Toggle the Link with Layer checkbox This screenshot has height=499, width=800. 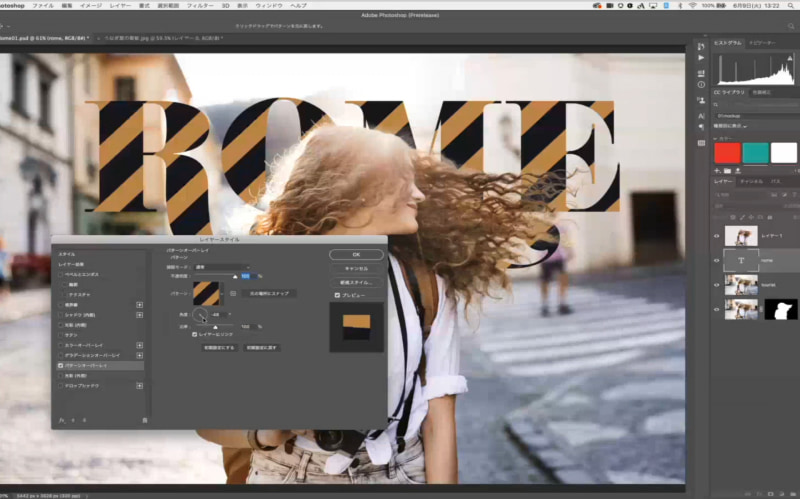194,334
